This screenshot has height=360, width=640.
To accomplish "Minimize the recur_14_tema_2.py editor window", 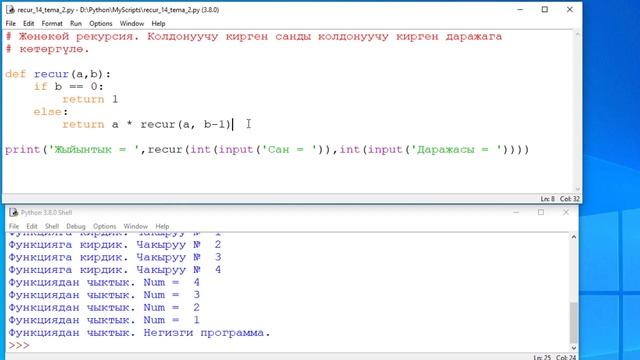I will (520, 9).
